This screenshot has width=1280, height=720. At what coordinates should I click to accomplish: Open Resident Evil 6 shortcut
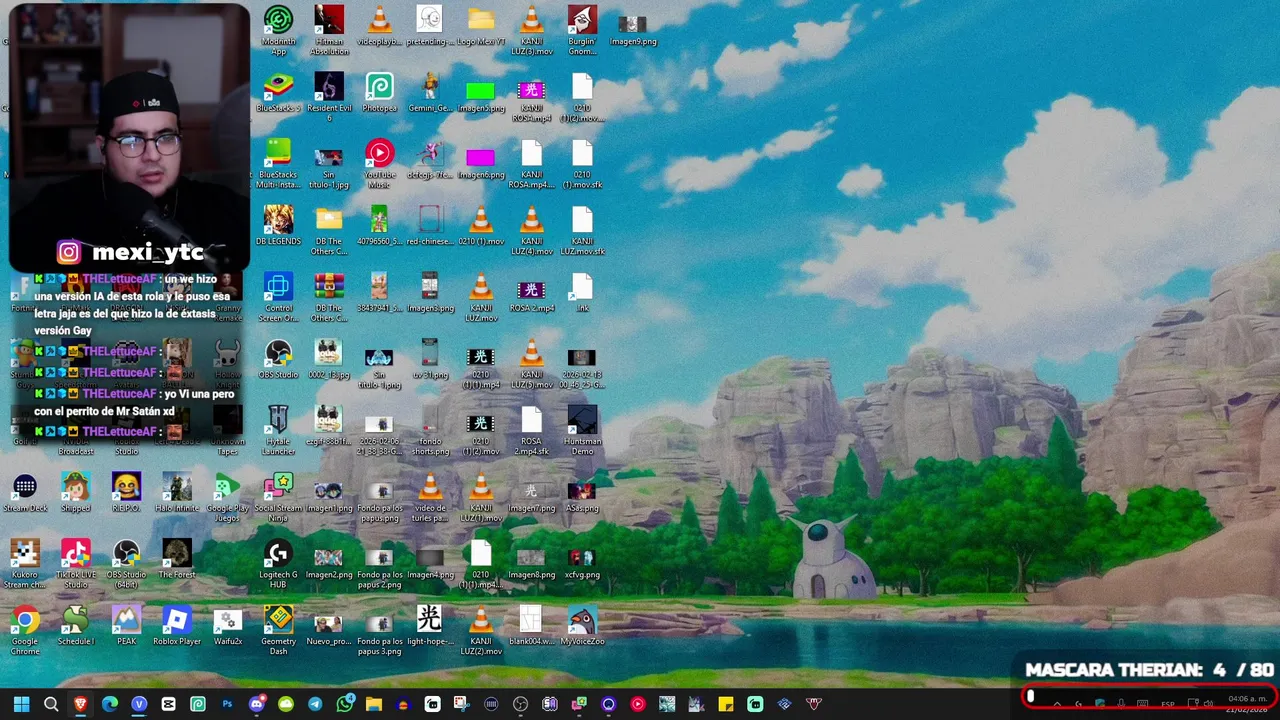[329, 97]
